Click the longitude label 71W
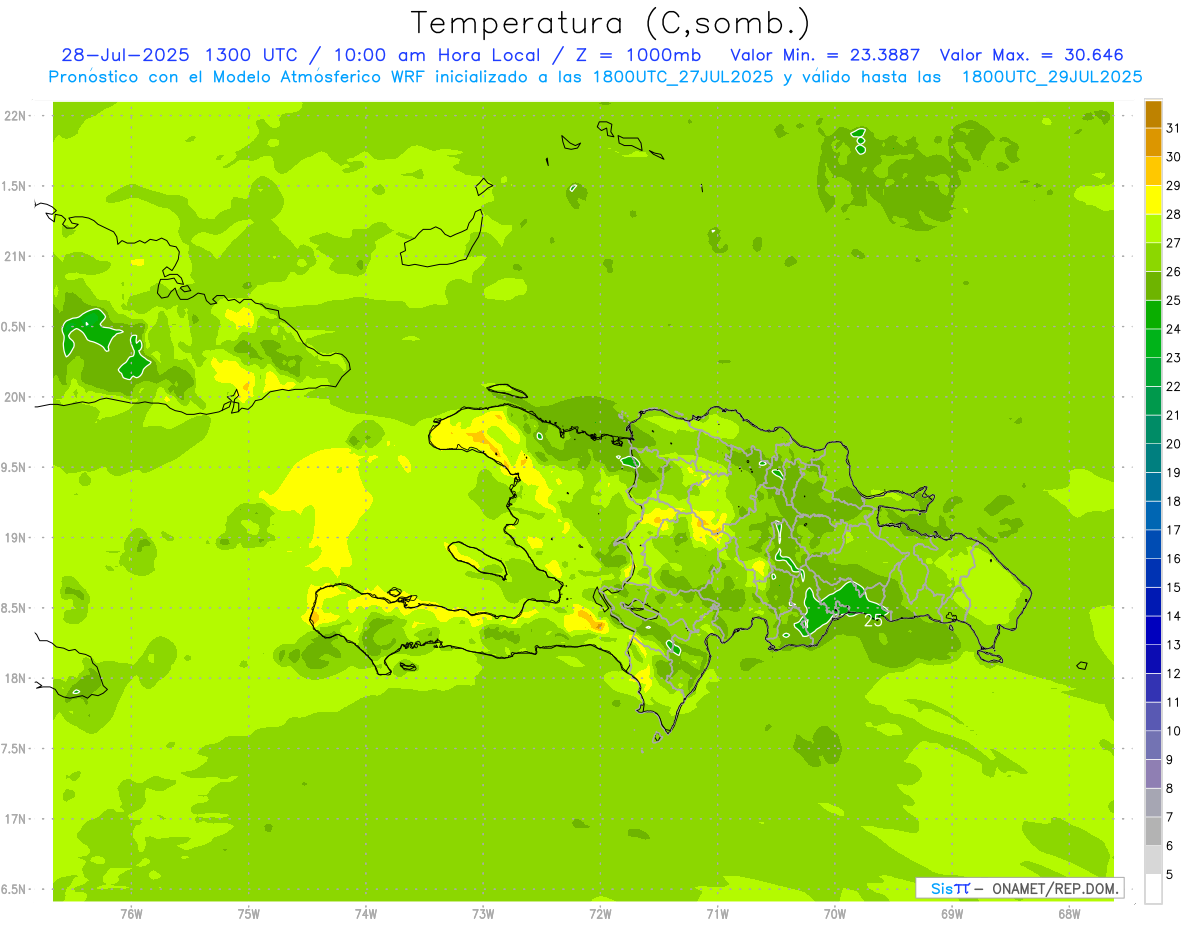Viewport: 1200px width, 927px height. tap(717, 913)
